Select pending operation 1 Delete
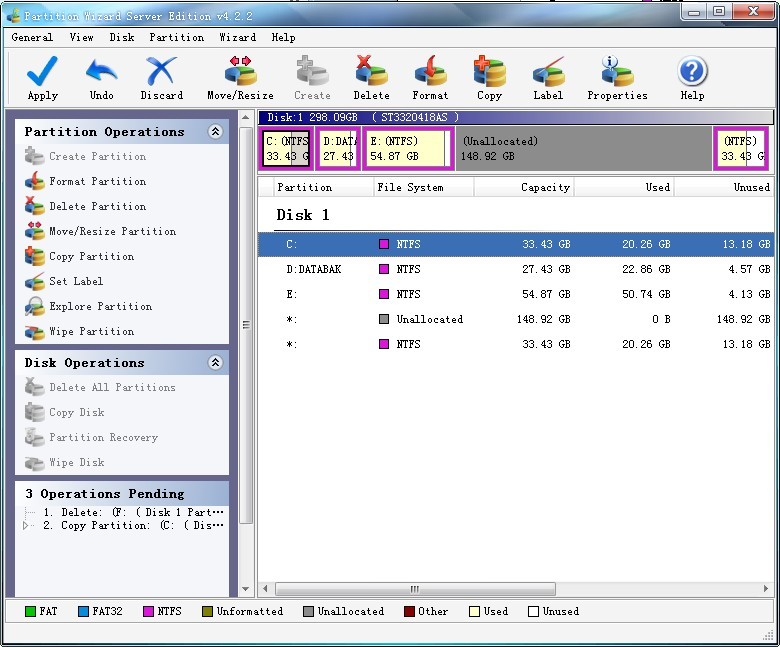The height and width of the screenshot is (647, 780). [x=133, y=512]
